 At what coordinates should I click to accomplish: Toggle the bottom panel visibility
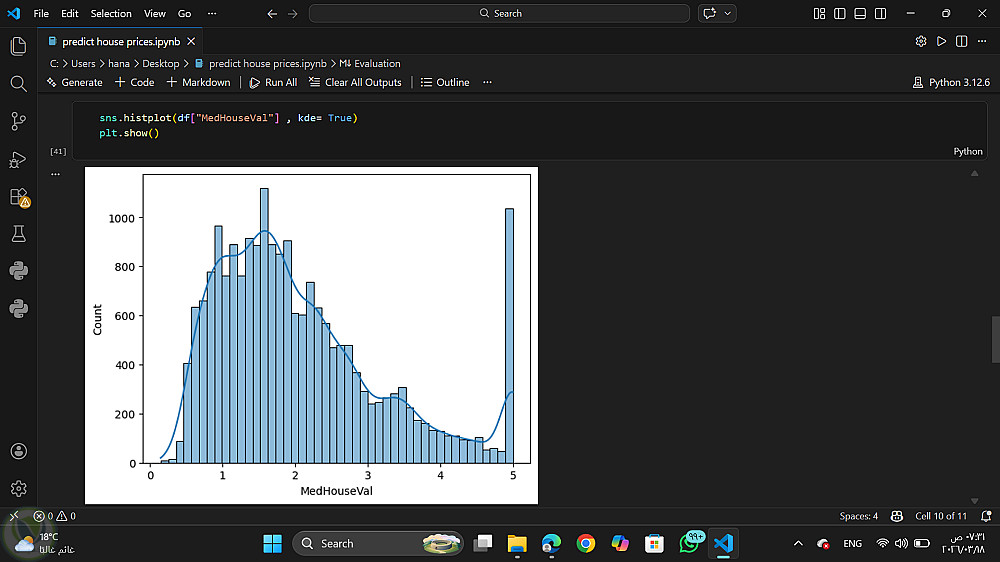pyautogui.click(x=860, y=13)
